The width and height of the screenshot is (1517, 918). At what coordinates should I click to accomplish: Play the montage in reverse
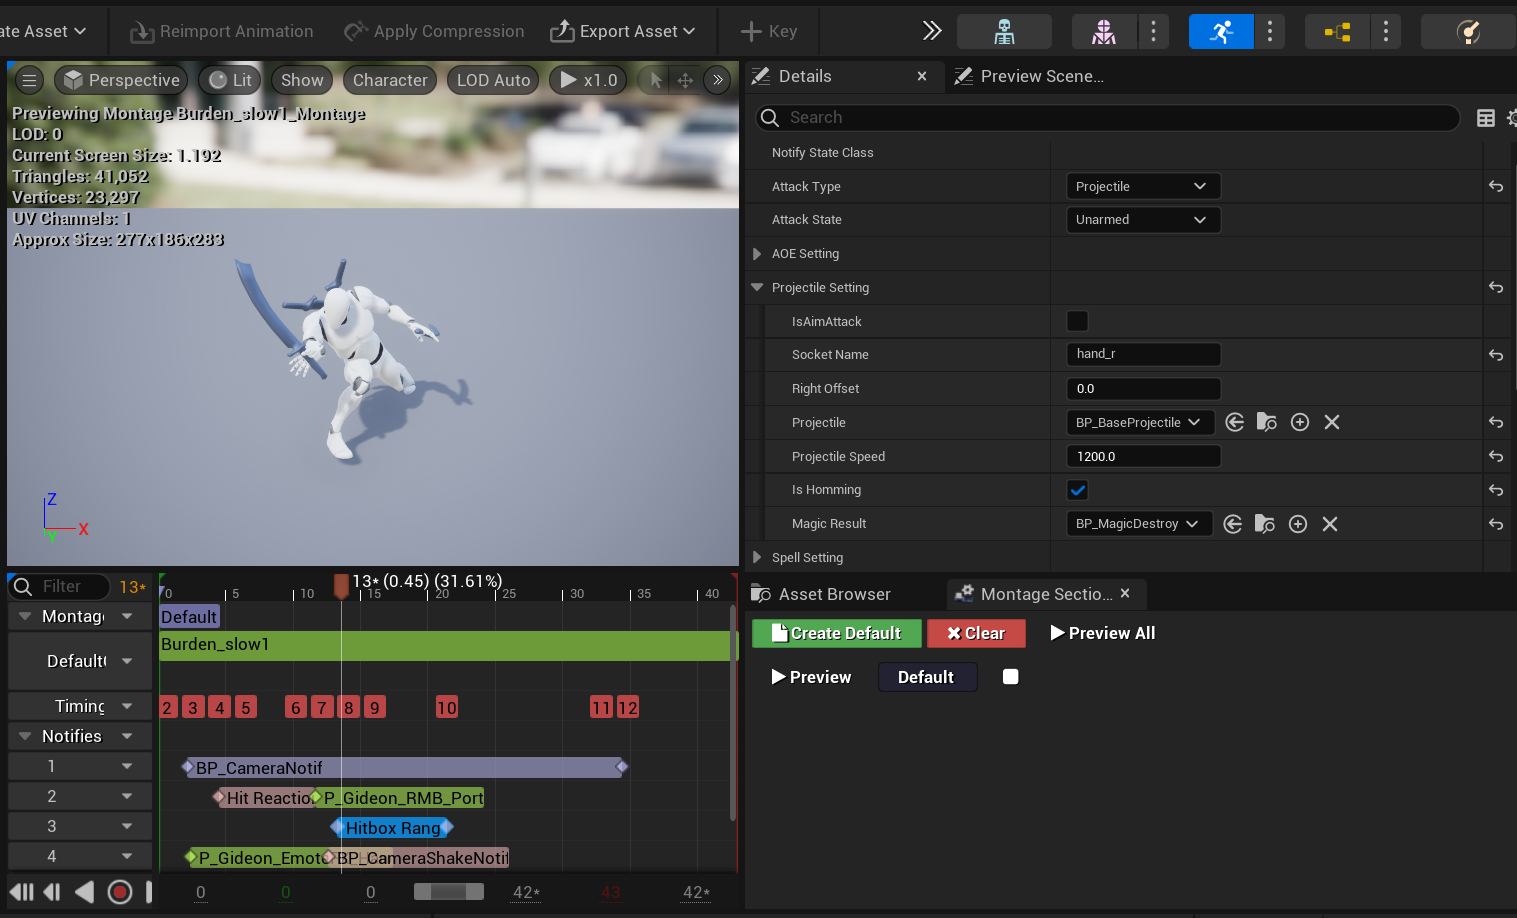(x=84, y=891)
